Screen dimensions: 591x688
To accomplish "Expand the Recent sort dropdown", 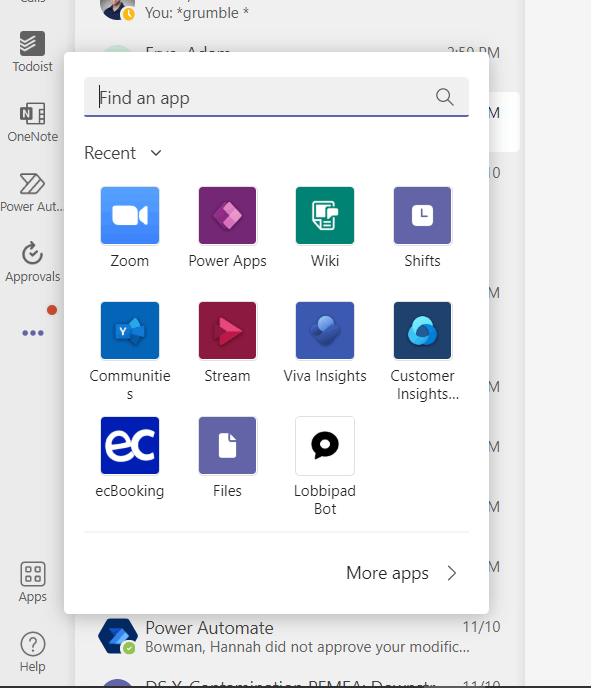I will pos(123,153).
